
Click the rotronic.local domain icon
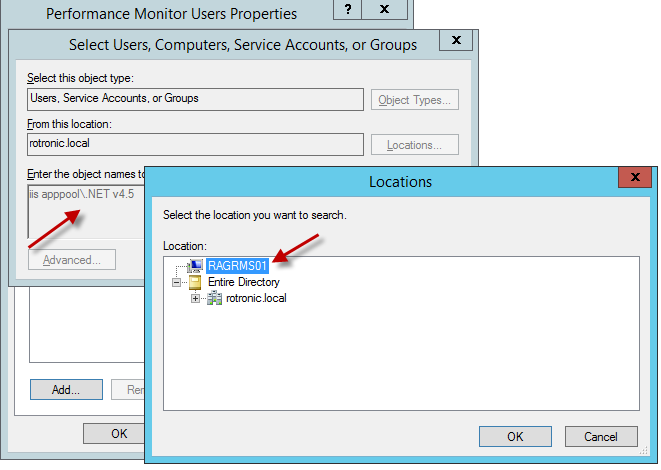(214, 298)
